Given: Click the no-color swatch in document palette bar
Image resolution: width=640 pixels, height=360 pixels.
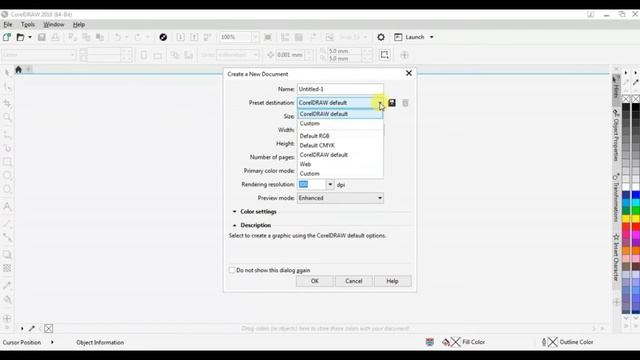Looking at the screenshot, I should click(49, 328).
